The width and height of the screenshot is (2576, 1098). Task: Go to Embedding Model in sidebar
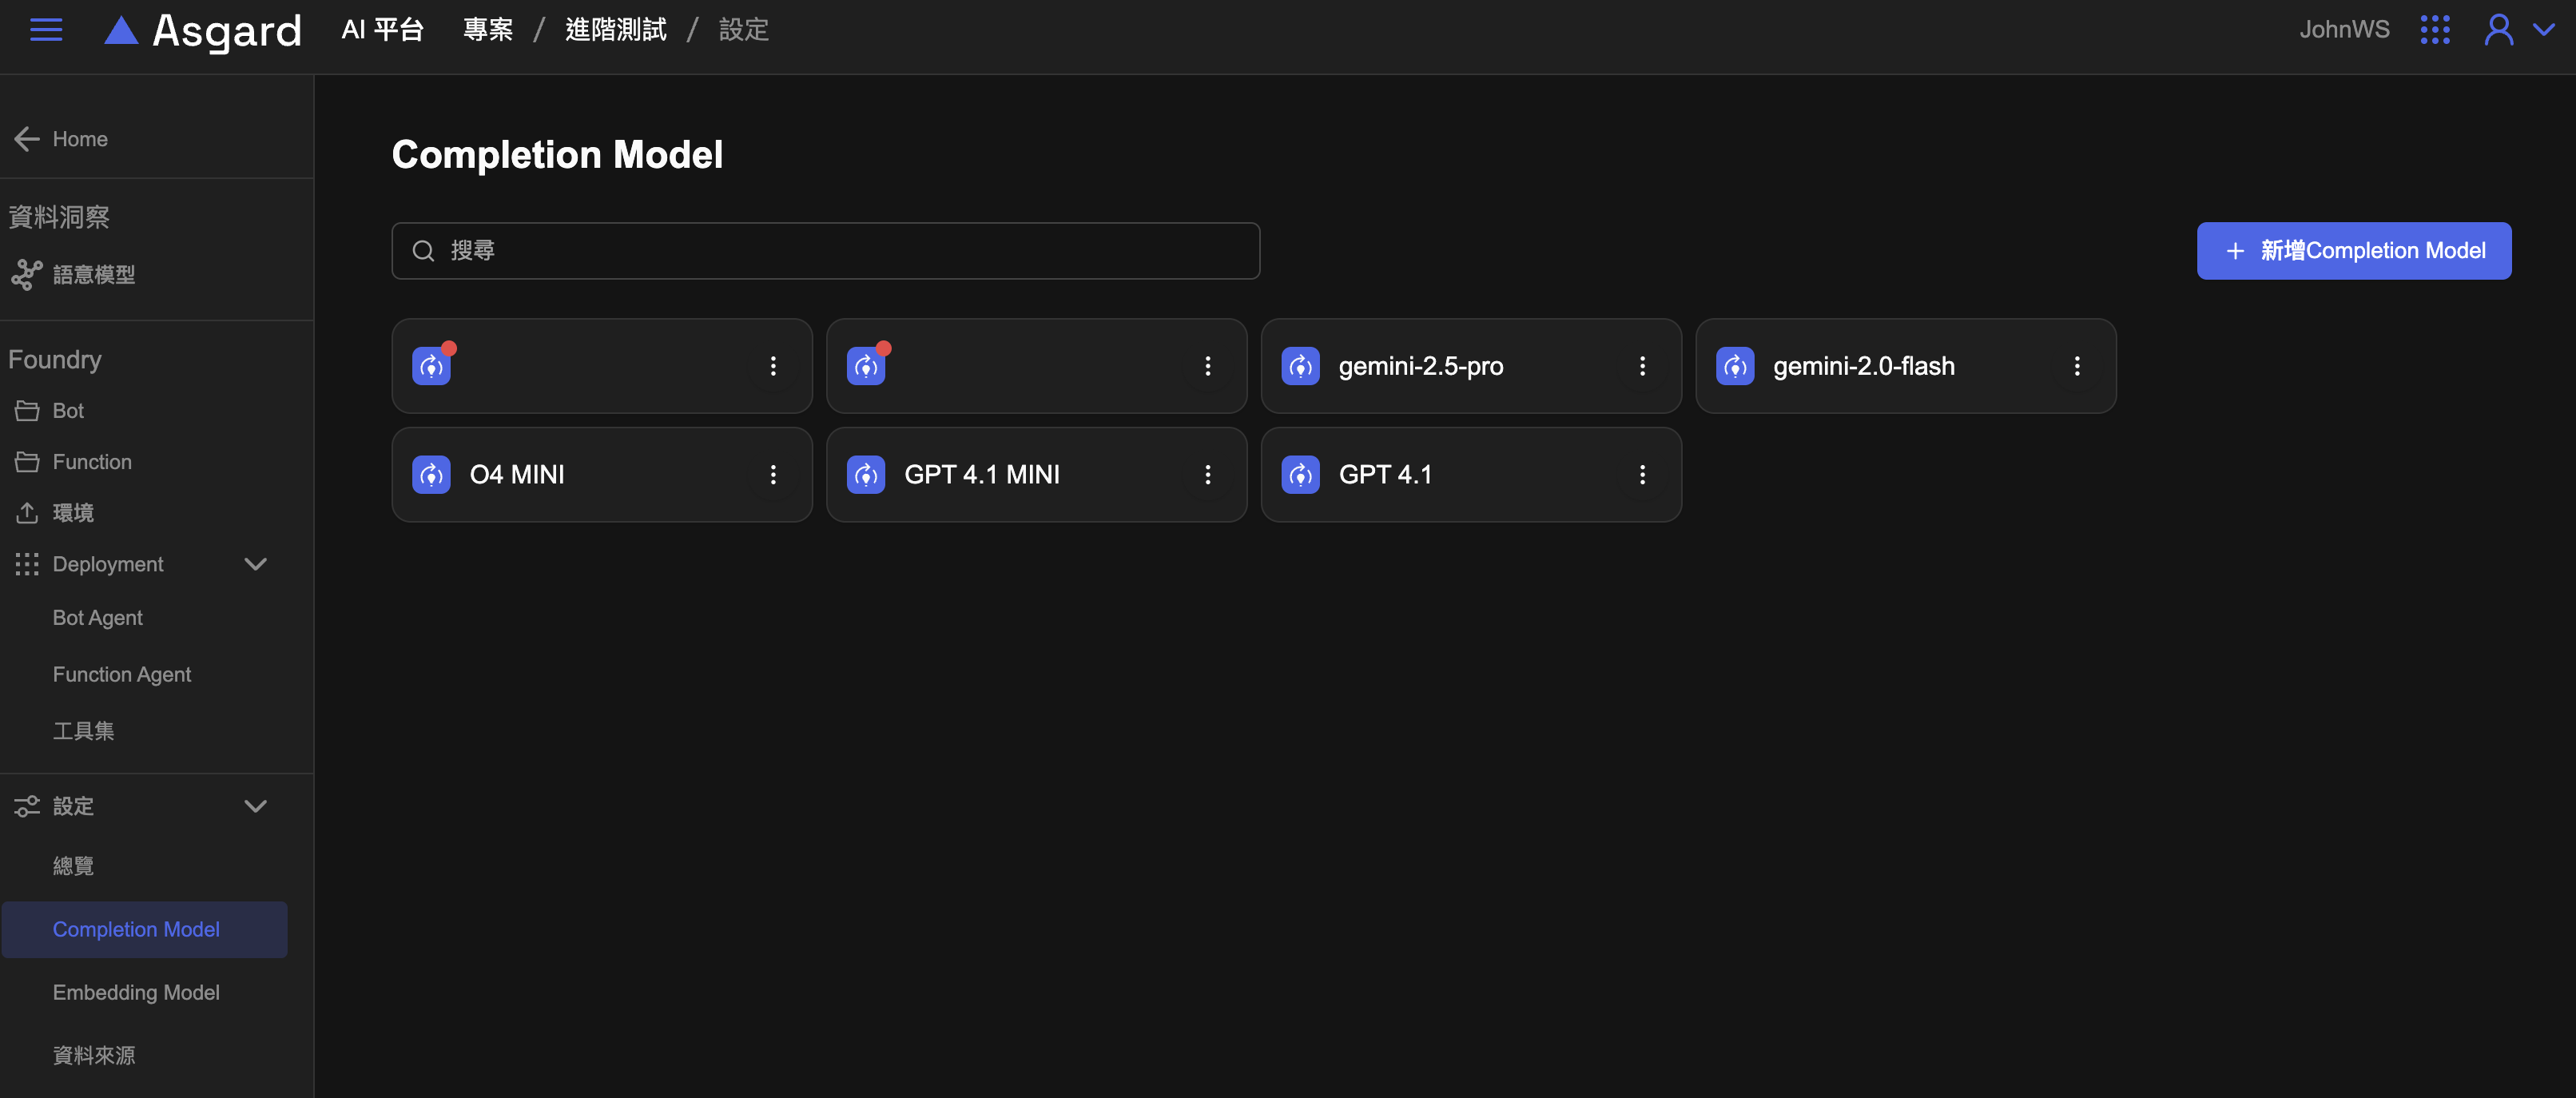click(136, 992)
